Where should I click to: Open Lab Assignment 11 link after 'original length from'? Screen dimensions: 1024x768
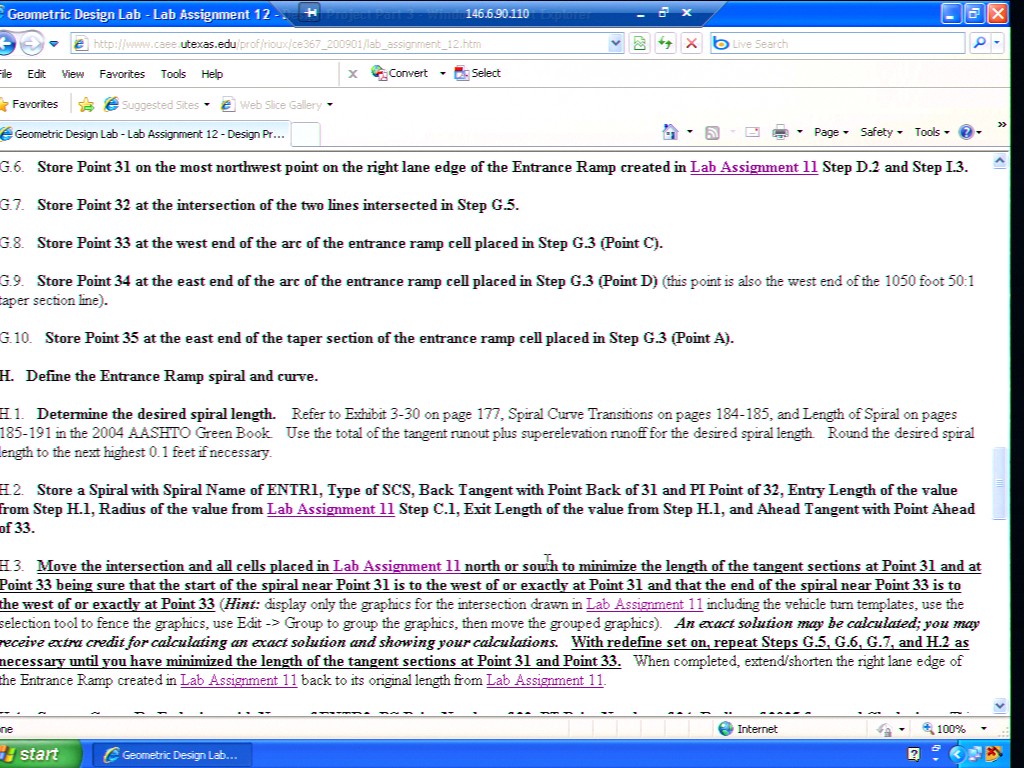point(545,680)
